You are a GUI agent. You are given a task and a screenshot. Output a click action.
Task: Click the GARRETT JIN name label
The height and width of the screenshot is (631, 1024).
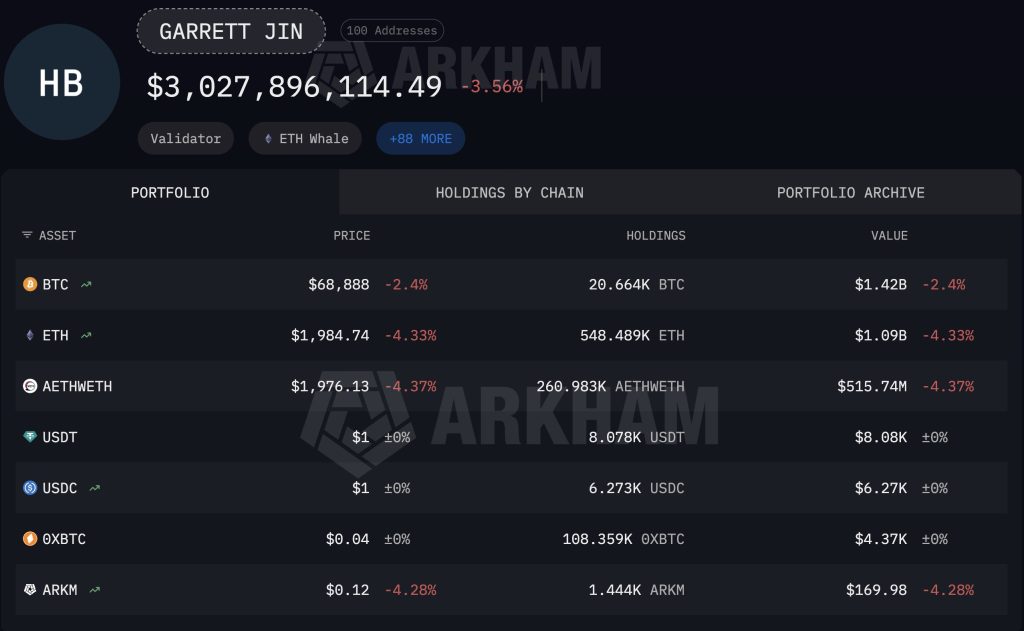[231, 31]
